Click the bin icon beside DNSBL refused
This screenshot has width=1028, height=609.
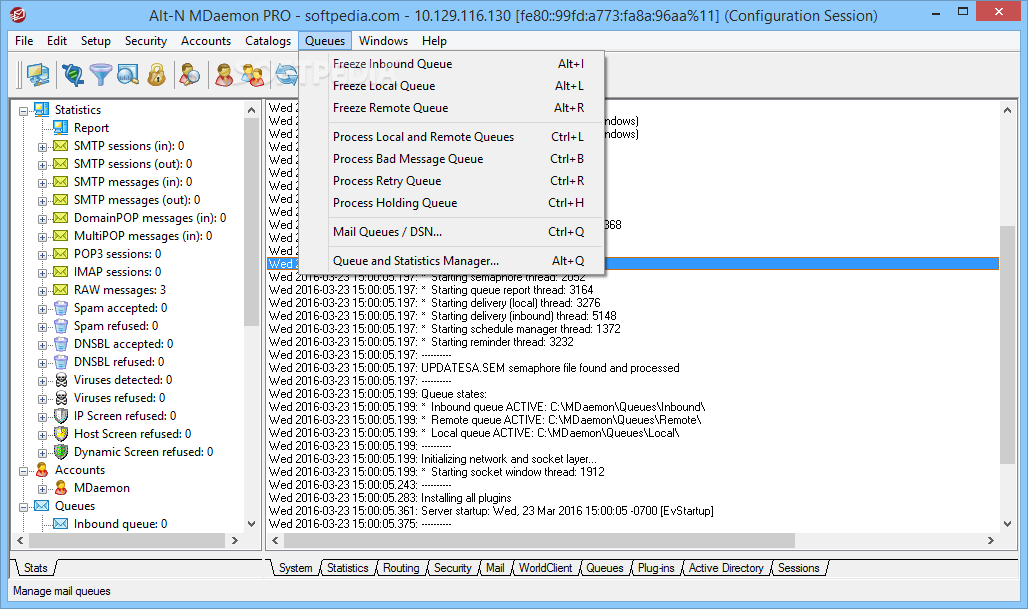(60, 362)
